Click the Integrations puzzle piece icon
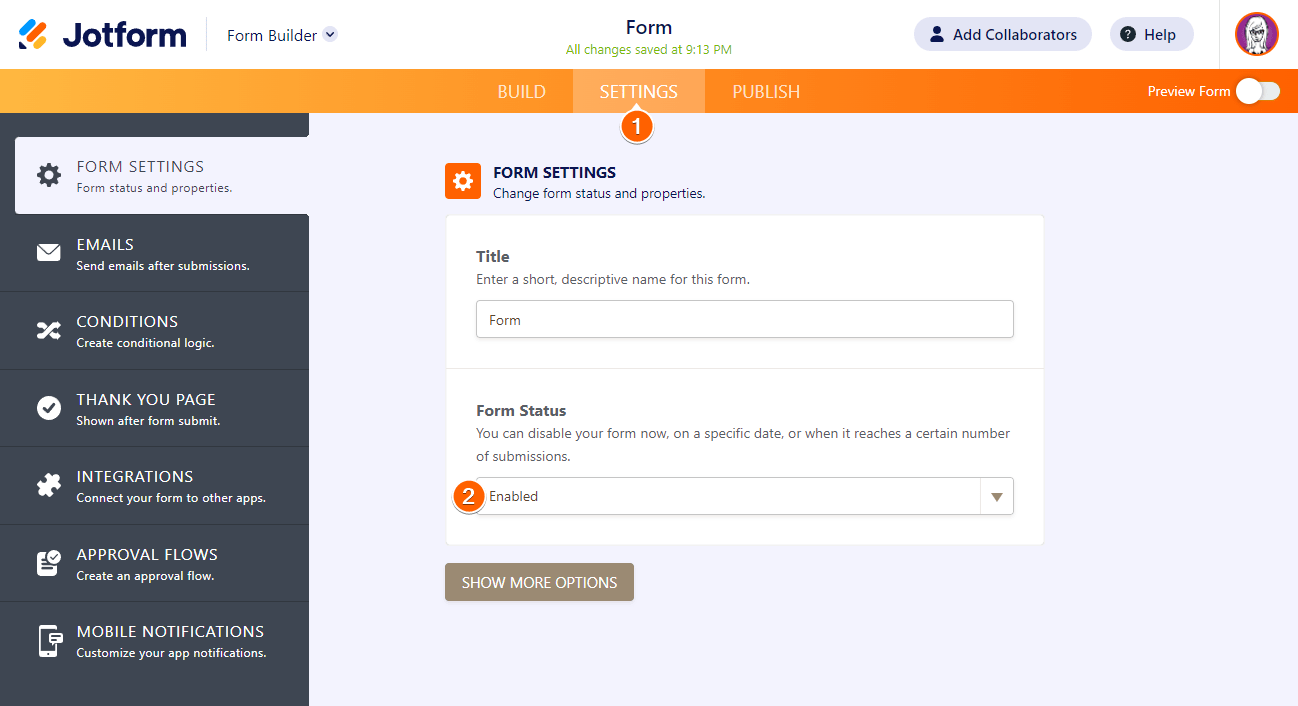Image resolution: width=1298 pixels, height=706 pixels. click(48, 485)
